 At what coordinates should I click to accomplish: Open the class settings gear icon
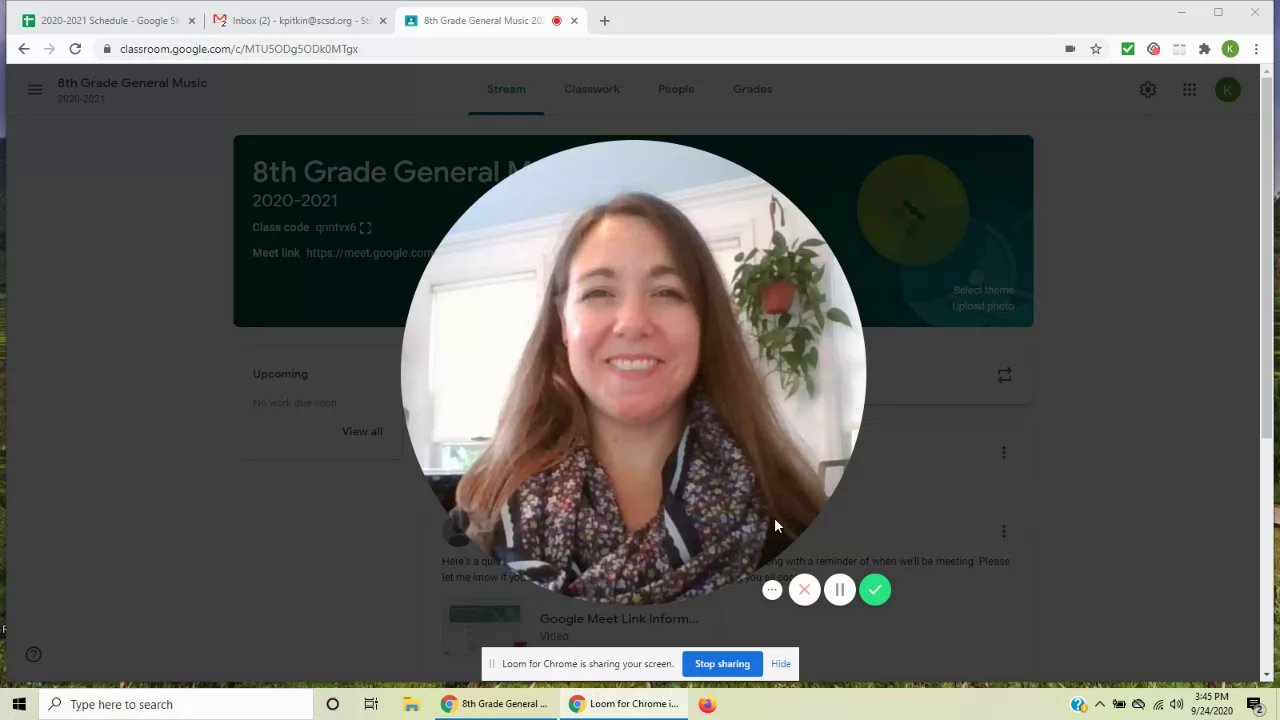click(x=1148, y=90)
